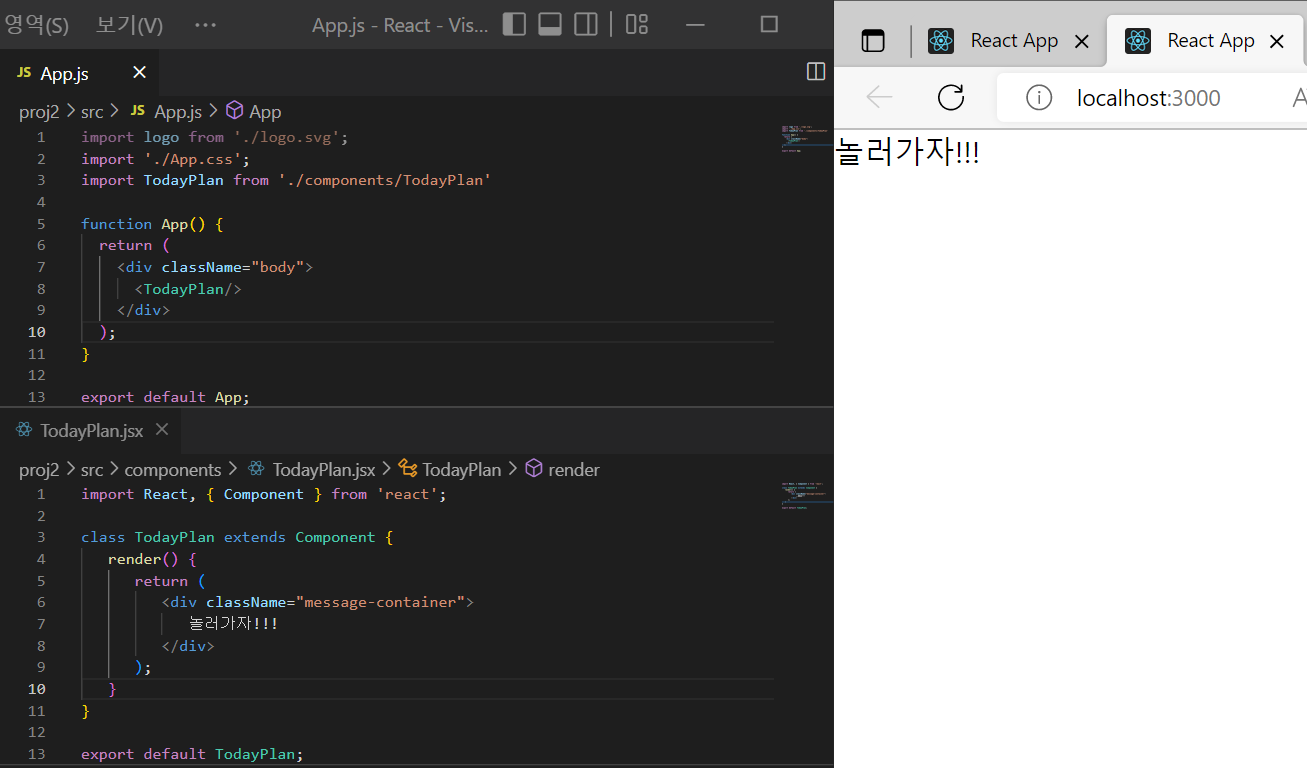The image size is (1307, 768).
Task: Click the cube symbol icon before App breadcrumb
Action: click(235, 111)
